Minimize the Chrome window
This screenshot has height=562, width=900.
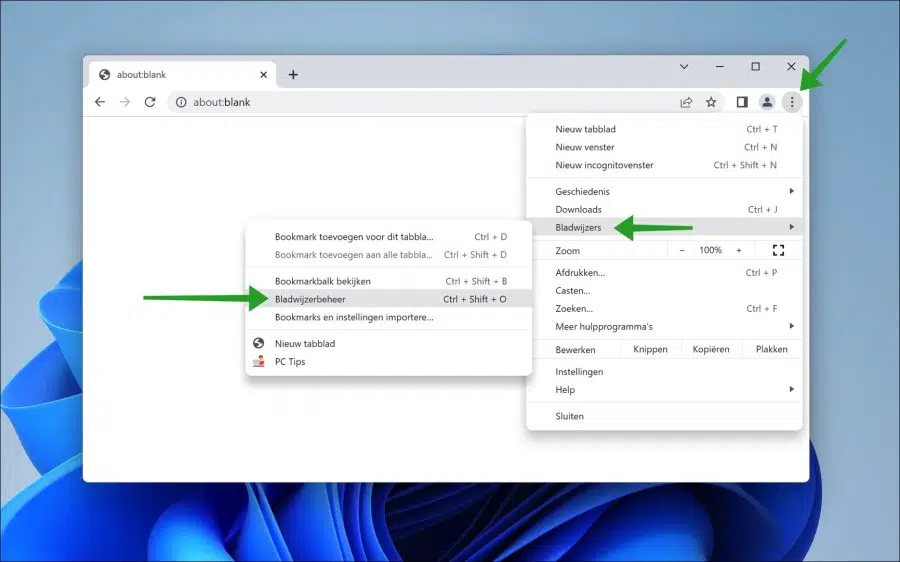[x=719, y=67]
